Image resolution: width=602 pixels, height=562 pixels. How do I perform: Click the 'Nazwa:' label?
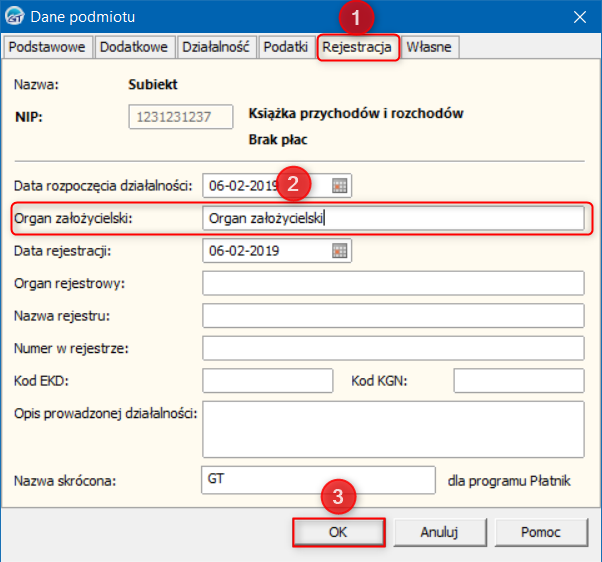click(x=36, y=84)
